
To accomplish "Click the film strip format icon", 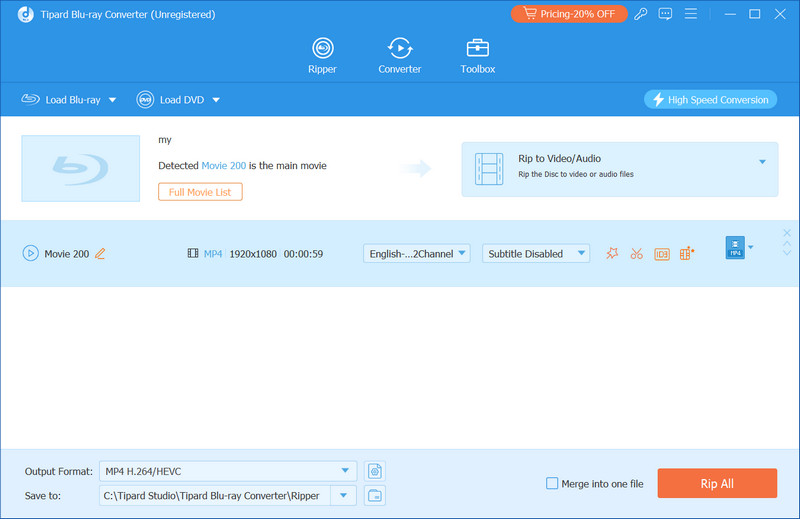I will click(193, 253).
